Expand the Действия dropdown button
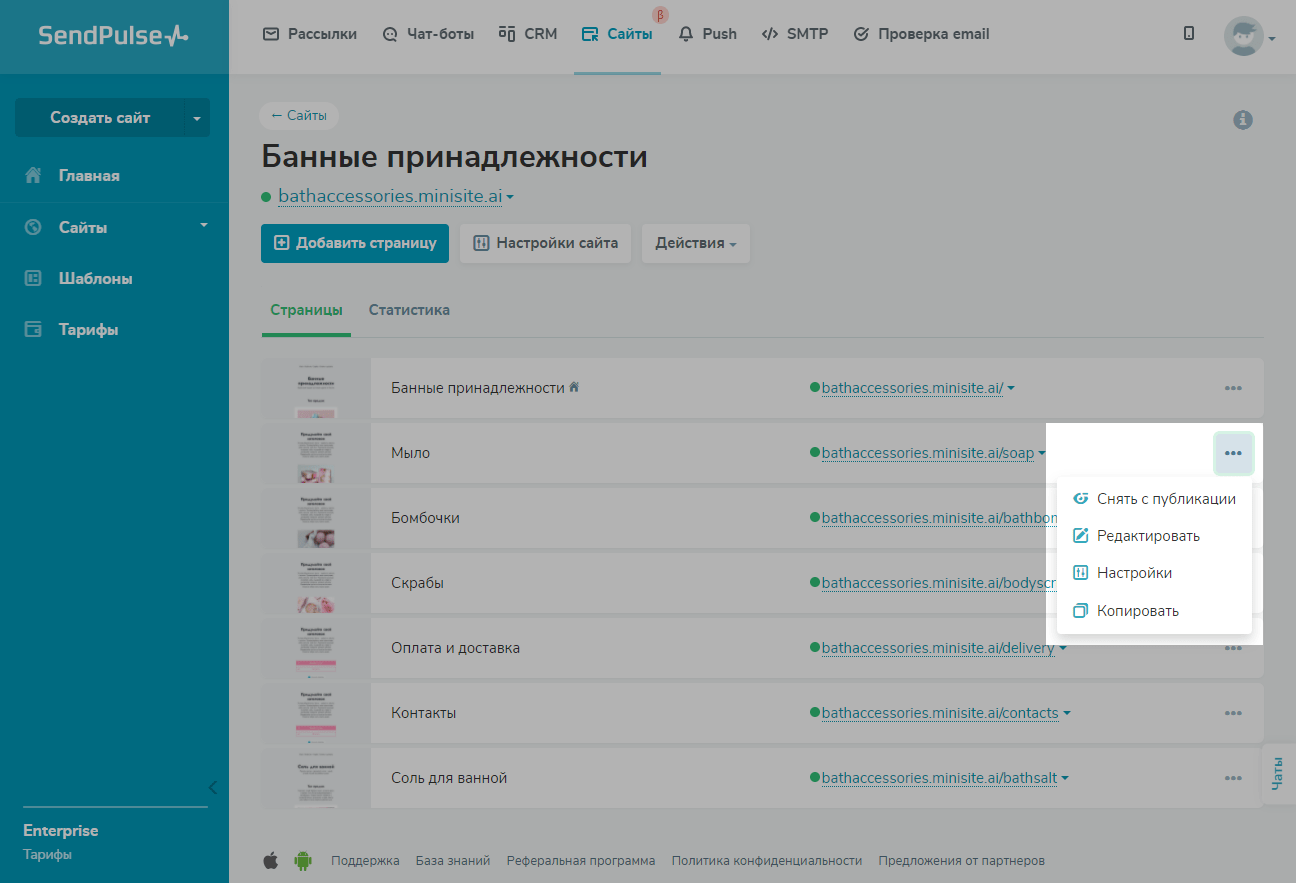This screenshot has width=1296, height=883. (x=695, y=243)
